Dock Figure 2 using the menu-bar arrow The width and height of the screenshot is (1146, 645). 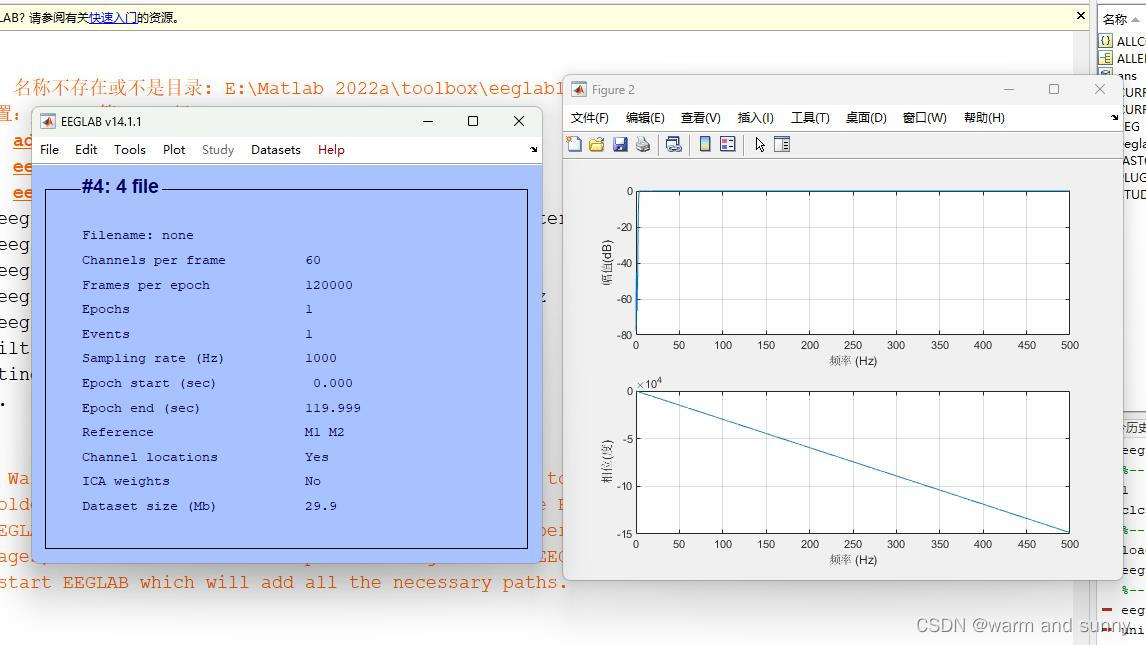pos(1115,118)
